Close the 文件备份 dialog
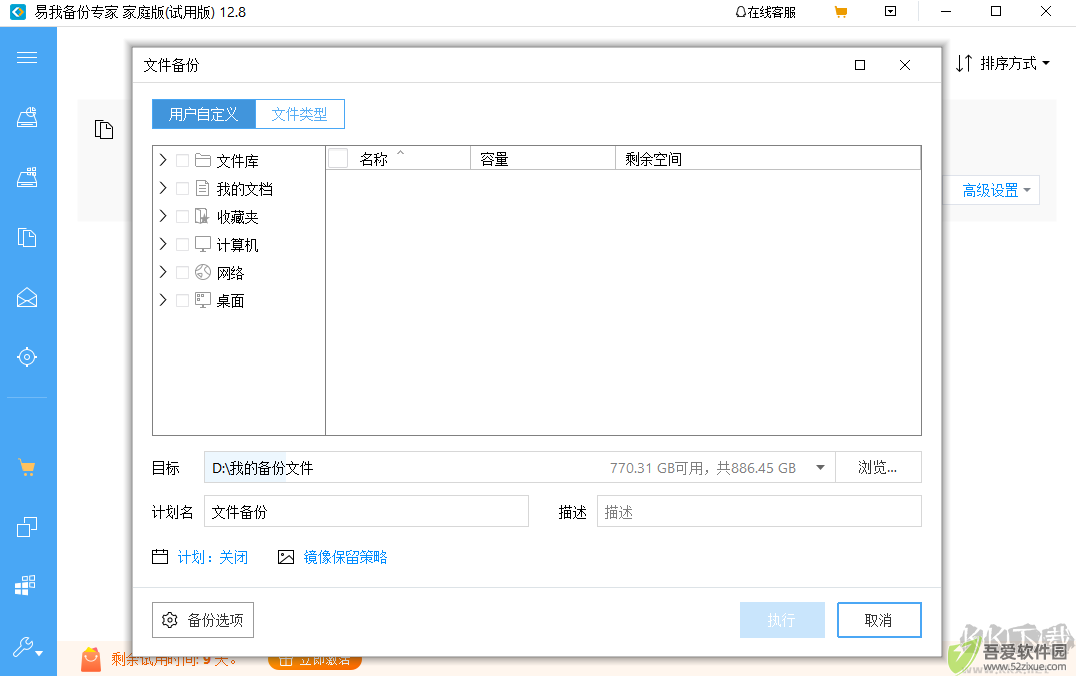Image resolution: width=1076 pixels, height=676 pixels. tap(905, 65)
